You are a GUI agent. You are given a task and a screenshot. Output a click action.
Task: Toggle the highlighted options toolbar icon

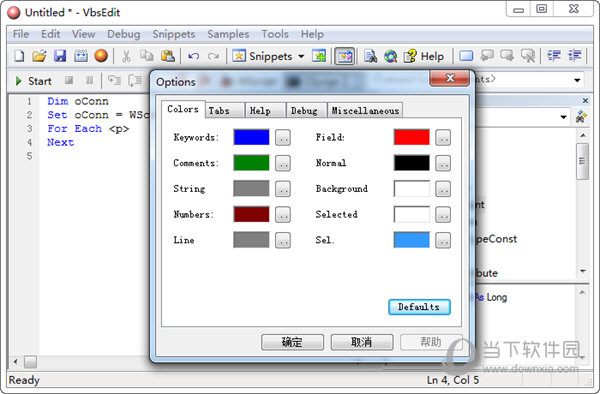pos(344,56)
